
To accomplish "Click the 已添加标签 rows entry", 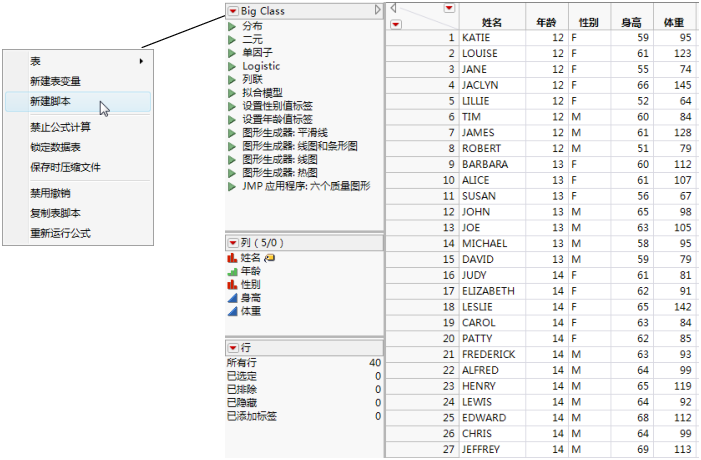I will (304, 417).
